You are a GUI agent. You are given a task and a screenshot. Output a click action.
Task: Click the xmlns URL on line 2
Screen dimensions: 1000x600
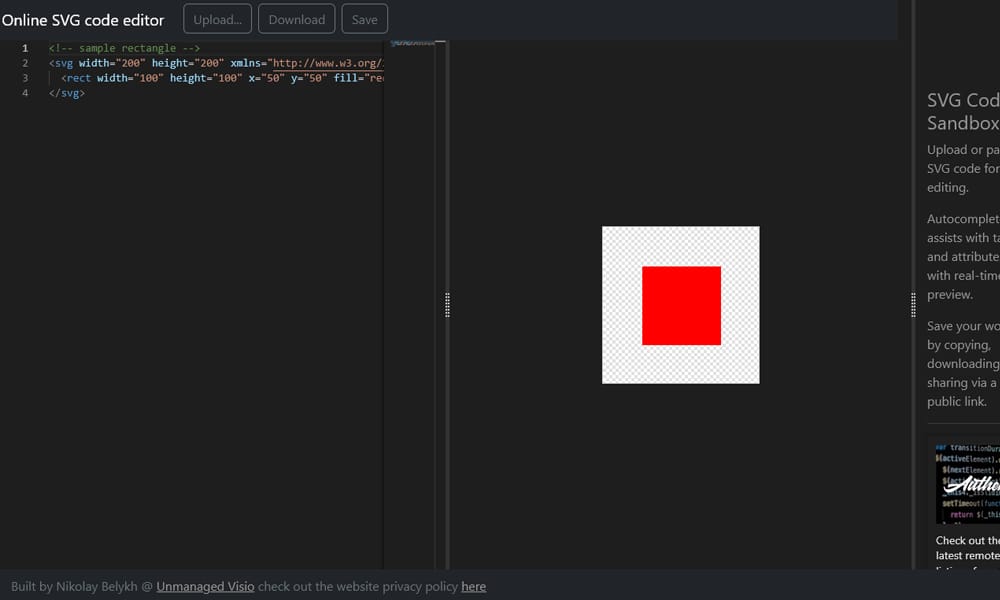[330, 62]
